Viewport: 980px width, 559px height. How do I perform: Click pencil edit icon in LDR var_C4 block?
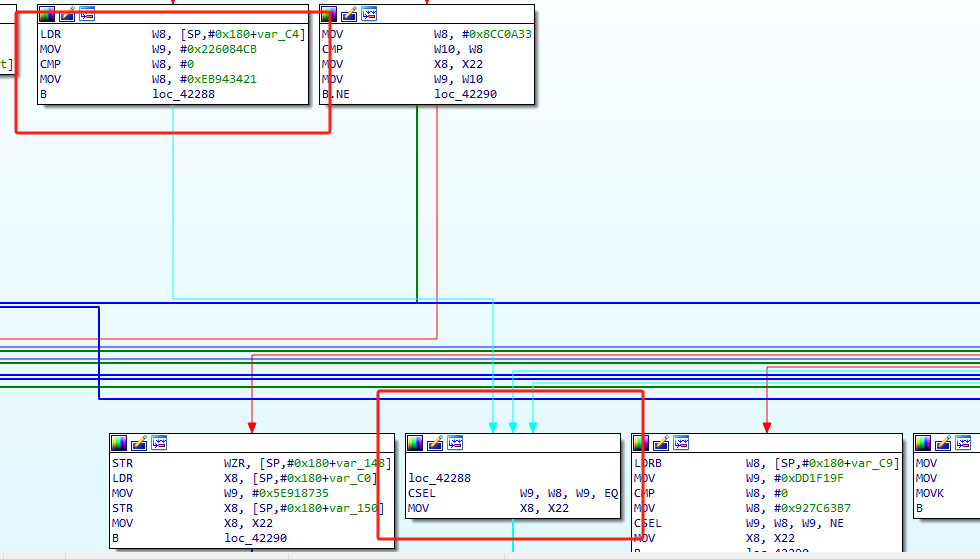click(x=67, y=14)
